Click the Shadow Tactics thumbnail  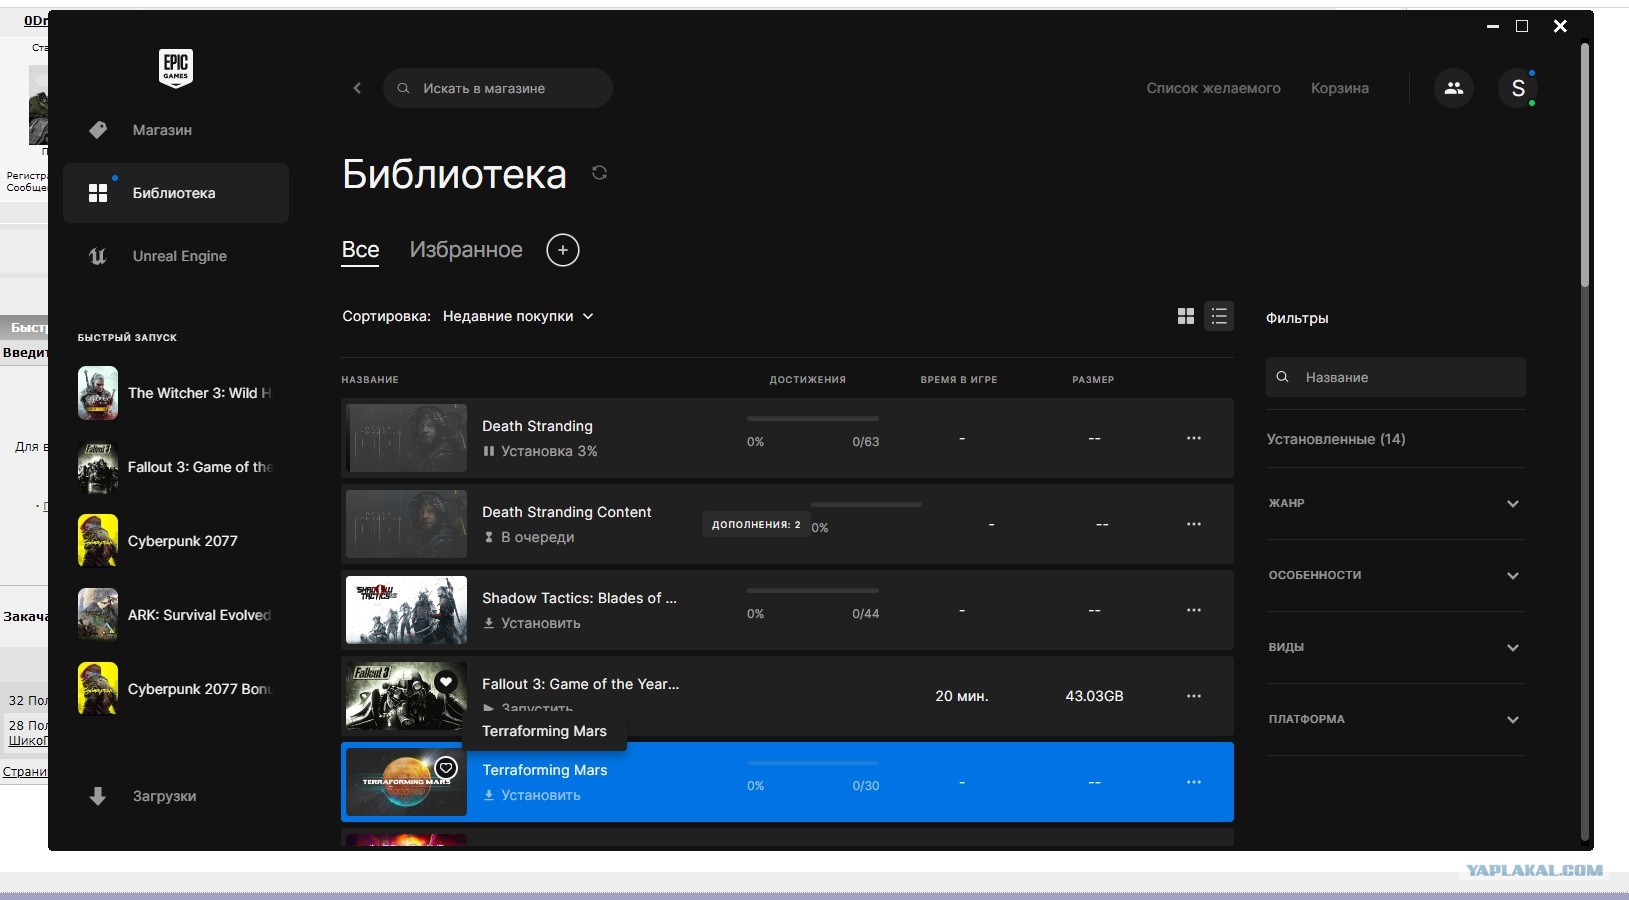coord(406,610)
